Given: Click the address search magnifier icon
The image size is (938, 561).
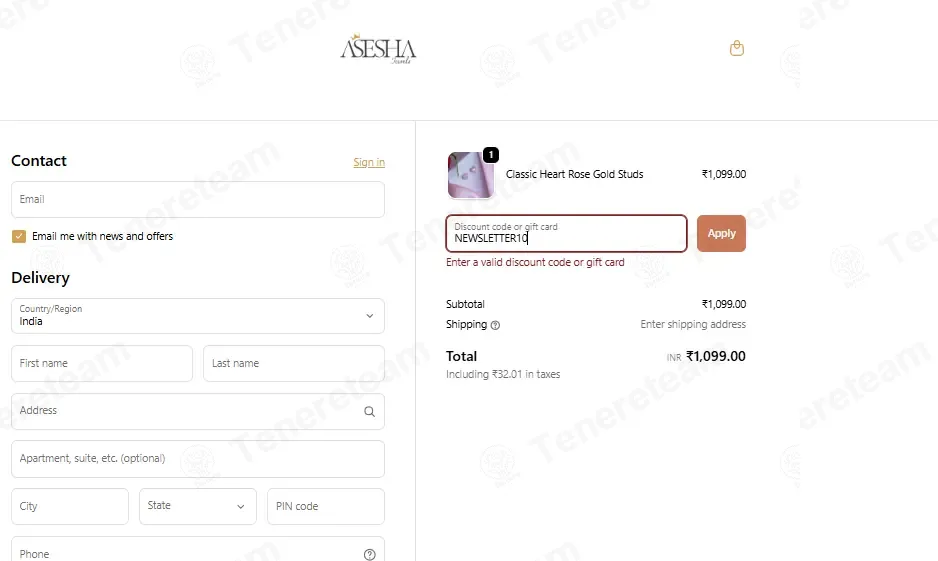Looking at the screenshot, I should click(x=370, y=411).
